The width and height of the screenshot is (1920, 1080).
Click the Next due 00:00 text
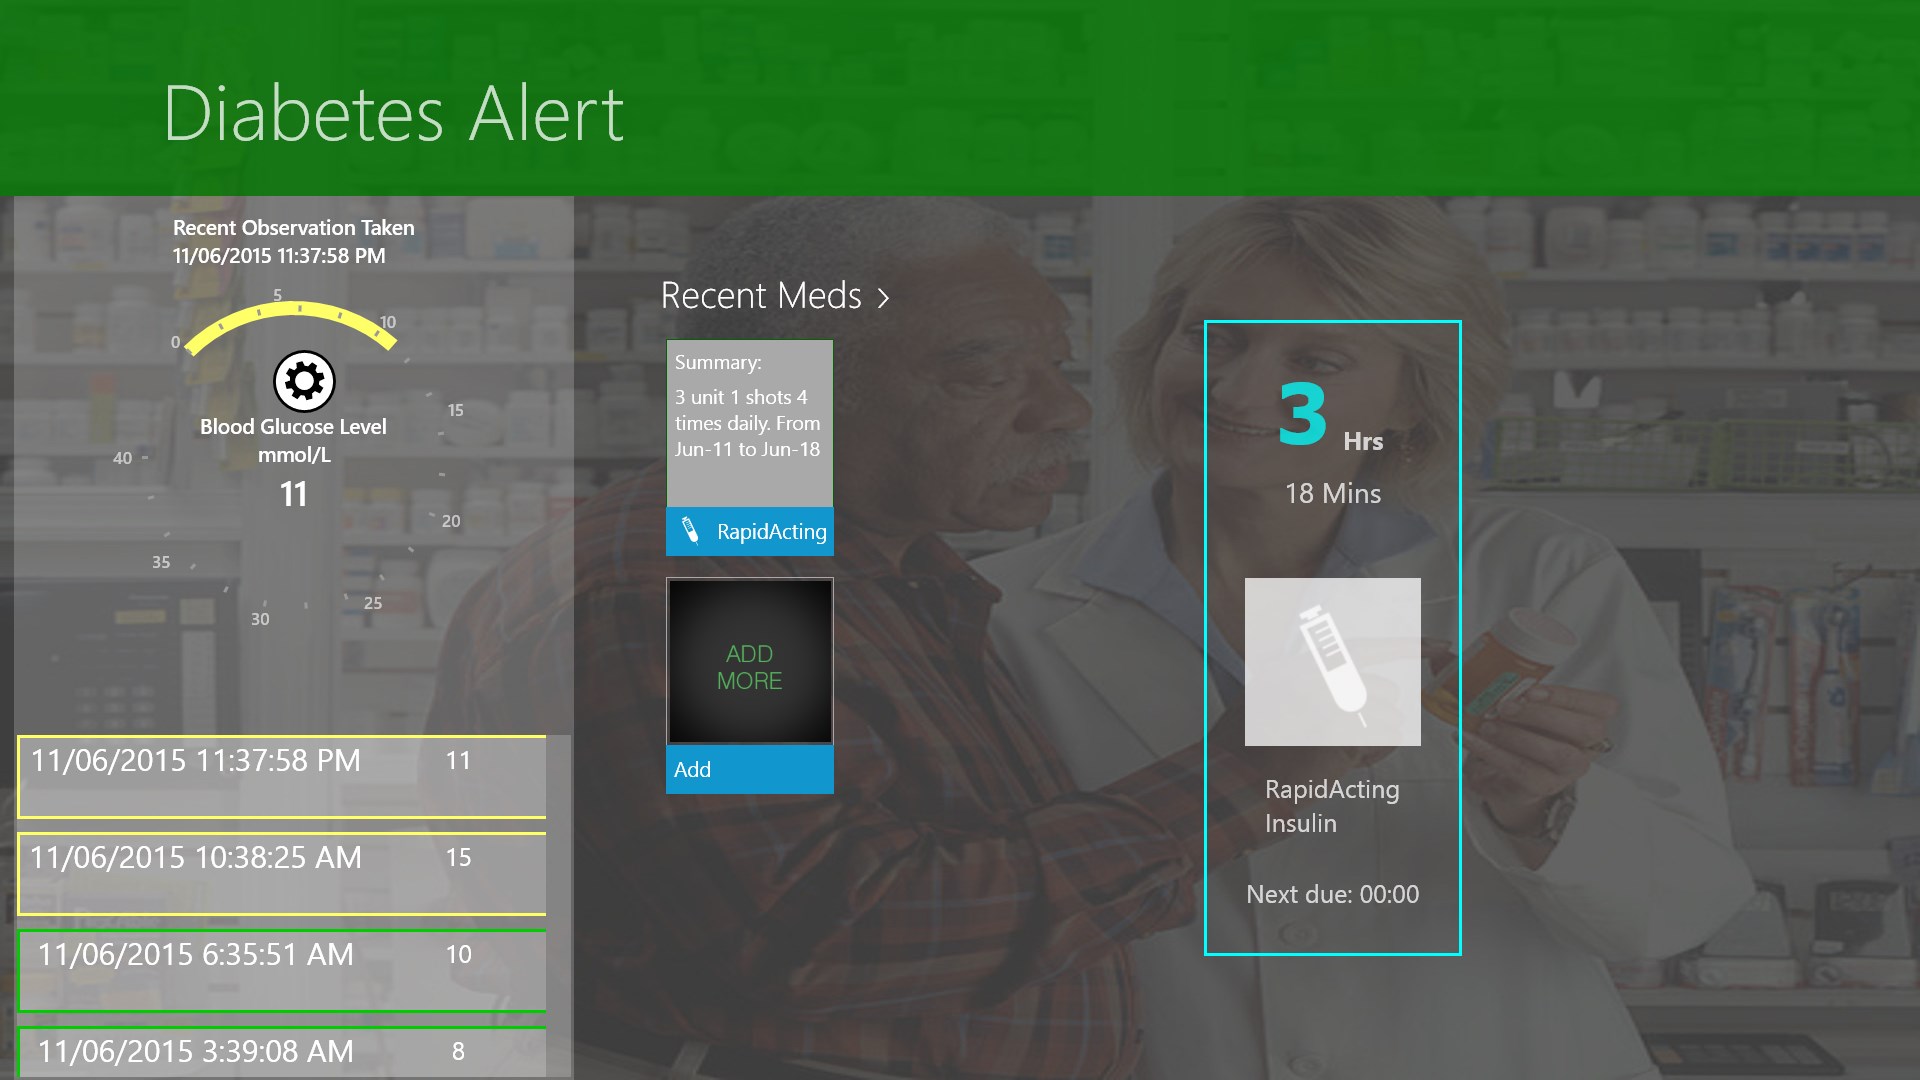[x=1332, y=895]
